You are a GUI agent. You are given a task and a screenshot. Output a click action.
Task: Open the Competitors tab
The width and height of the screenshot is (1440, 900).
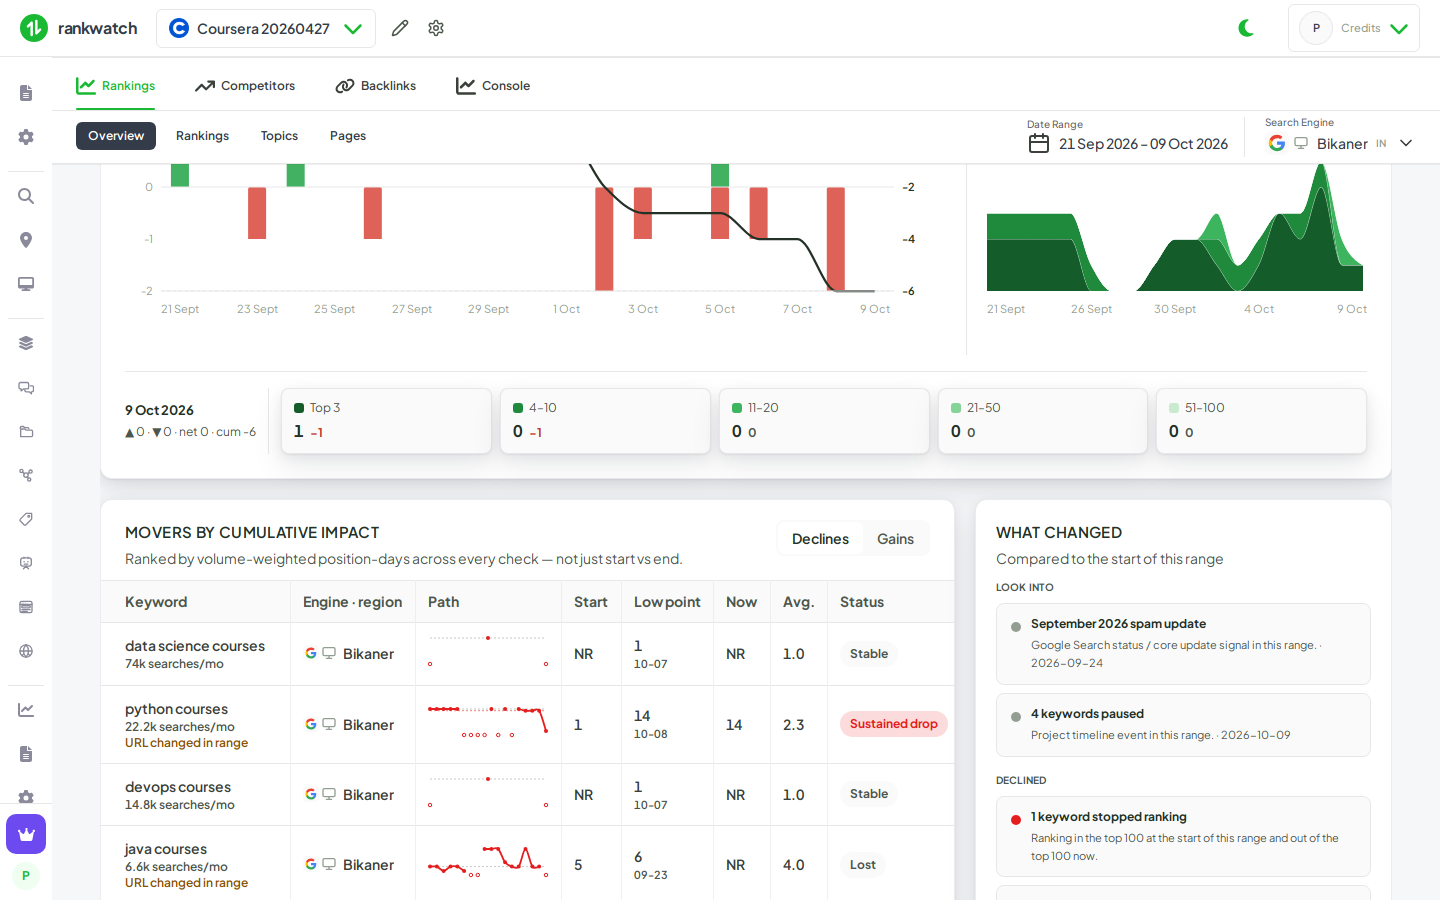(245, 86)
